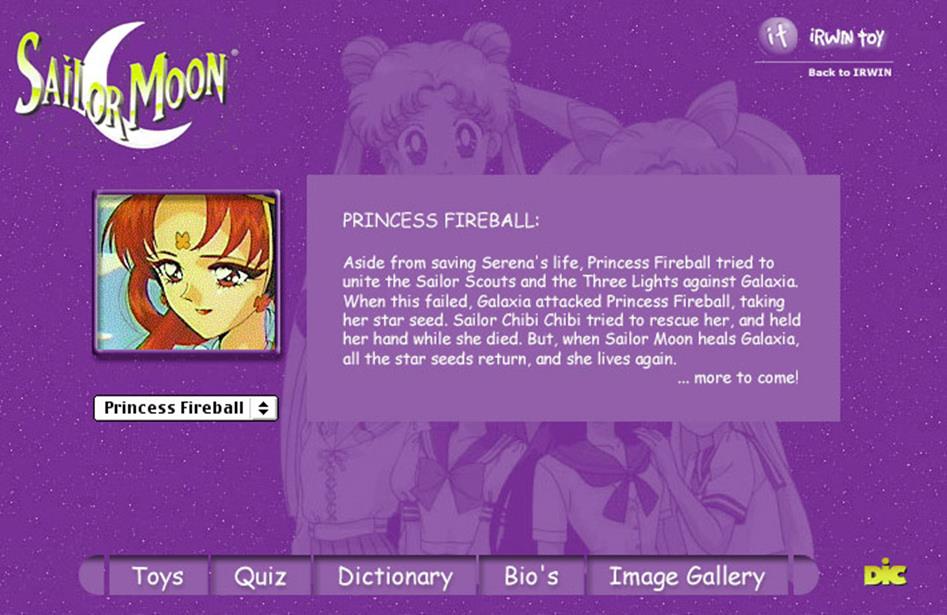The width and height of the screenshot is (947, 615).
Task: Open the Princess Fireball character dropdown
Action: point(185,408)
